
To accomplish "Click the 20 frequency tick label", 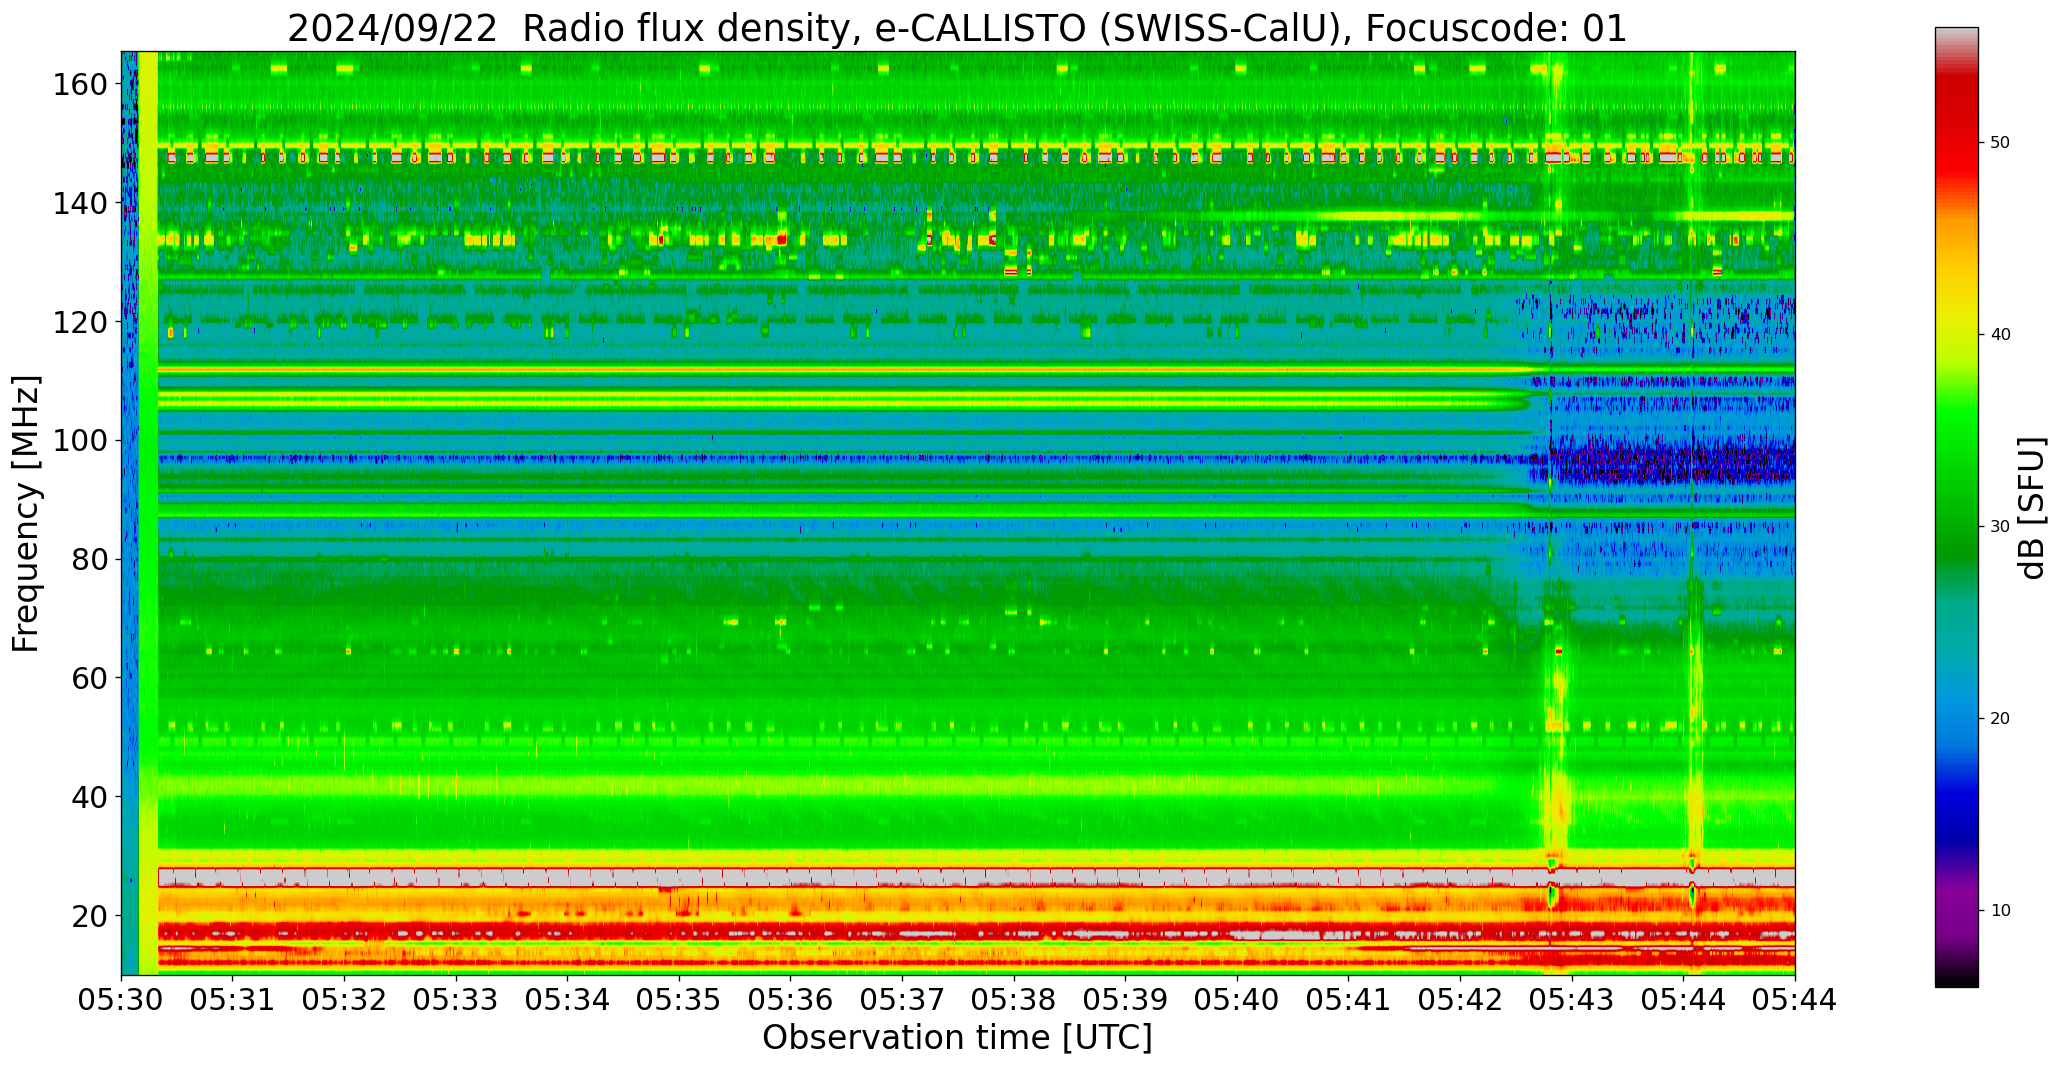I will (89, 915).
